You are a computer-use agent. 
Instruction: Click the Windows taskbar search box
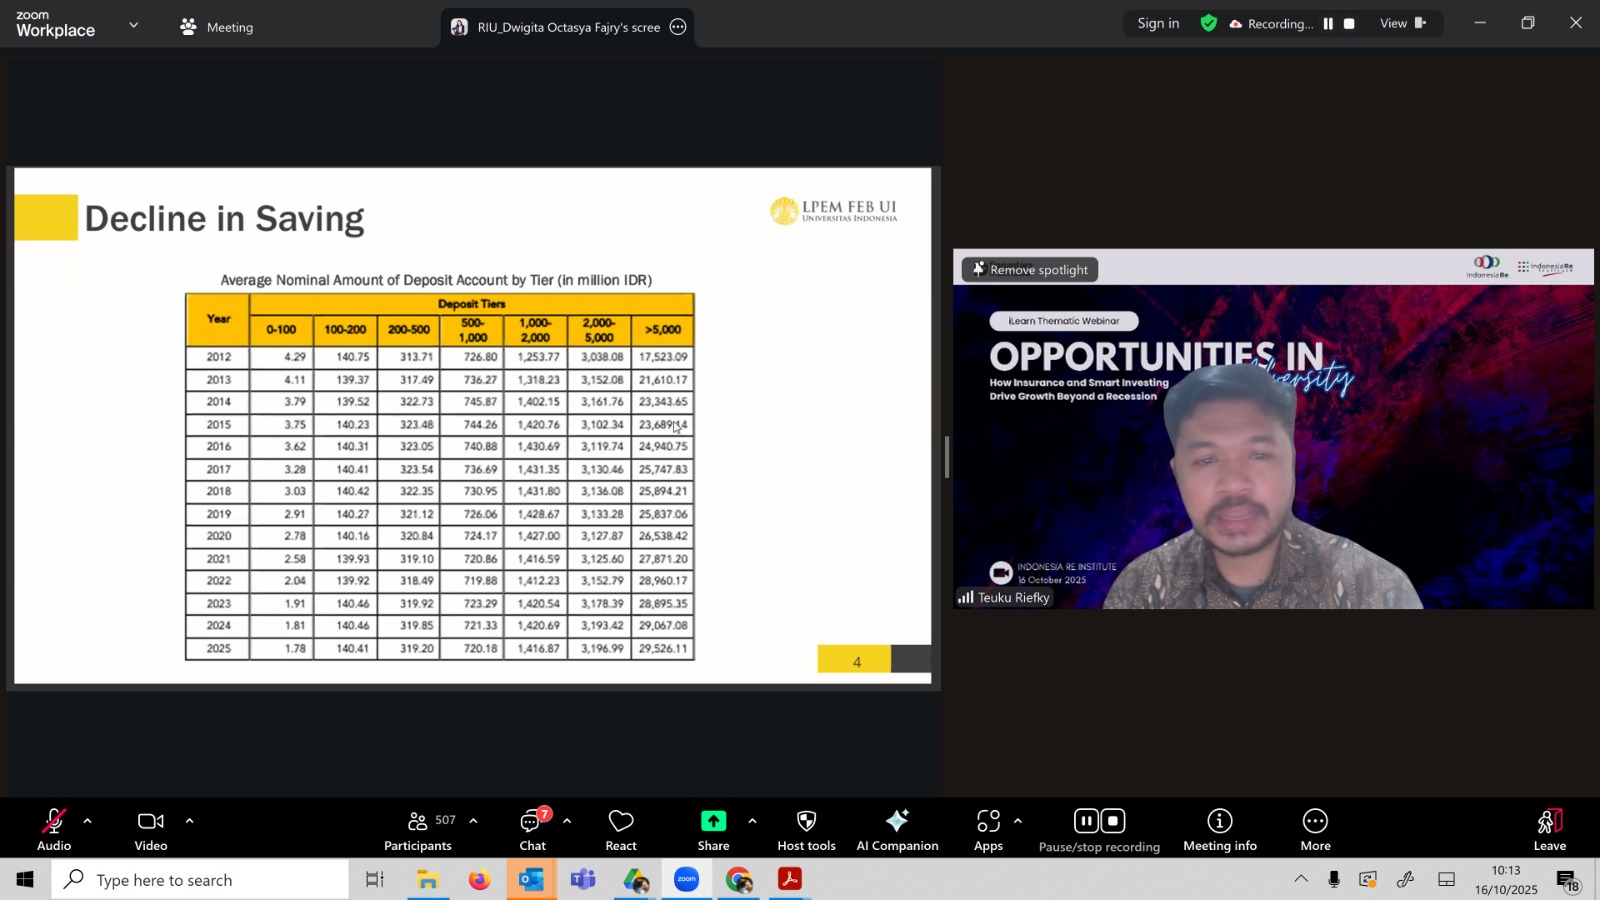[200, 880]
